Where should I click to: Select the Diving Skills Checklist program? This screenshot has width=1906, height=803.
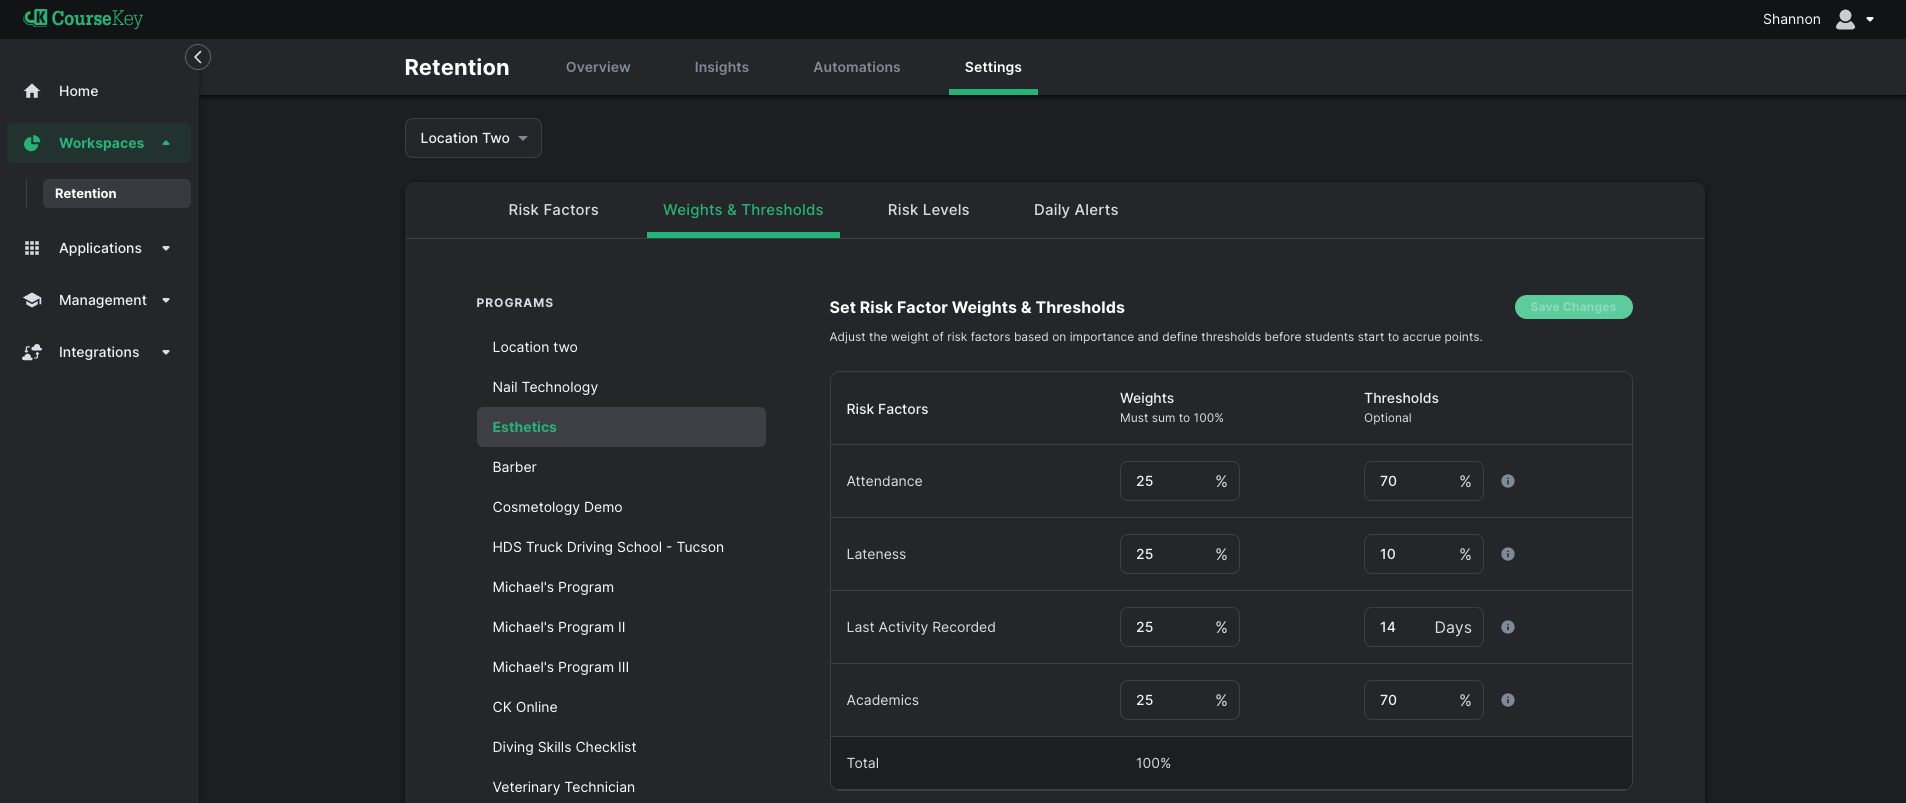tap(621, 747)
